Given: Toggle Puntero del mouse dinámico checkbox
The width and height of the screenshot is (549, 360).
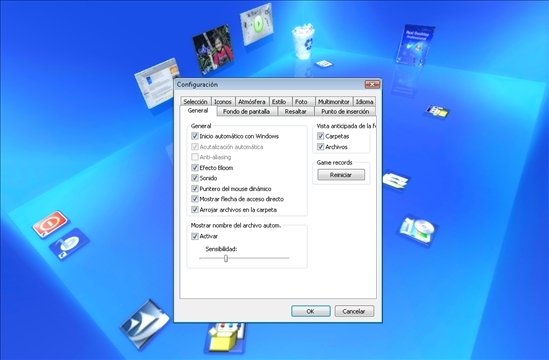Looking at the screenshot, I should click(195, 188).
